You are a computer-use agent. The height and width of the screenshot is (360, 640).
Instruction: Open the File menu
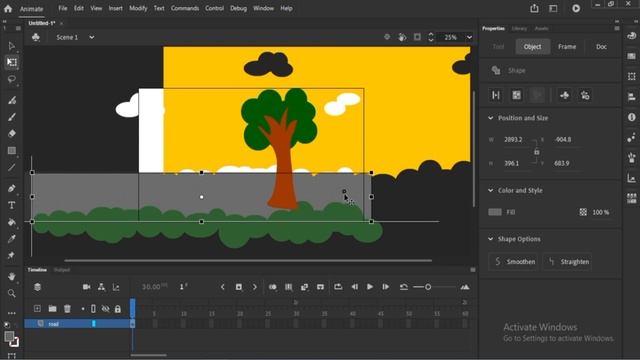pos(62,8)
